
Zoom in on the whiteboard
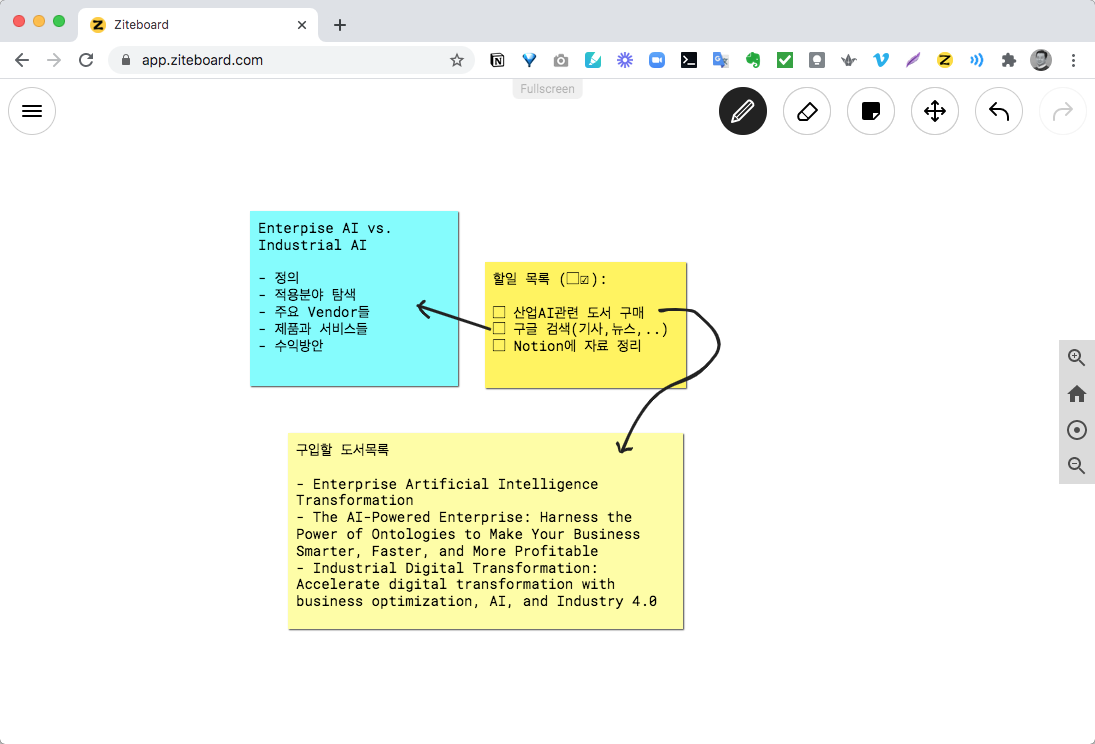1077,358
